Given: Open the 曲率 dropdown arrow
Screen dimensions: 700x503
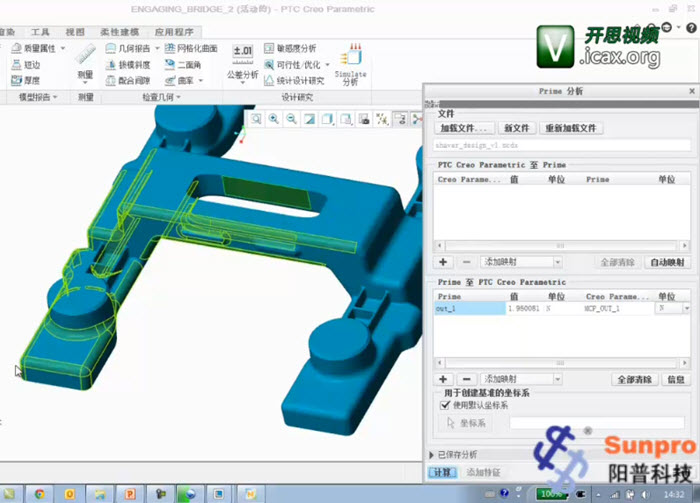Looking at the screenshot, I should point(200,81).
